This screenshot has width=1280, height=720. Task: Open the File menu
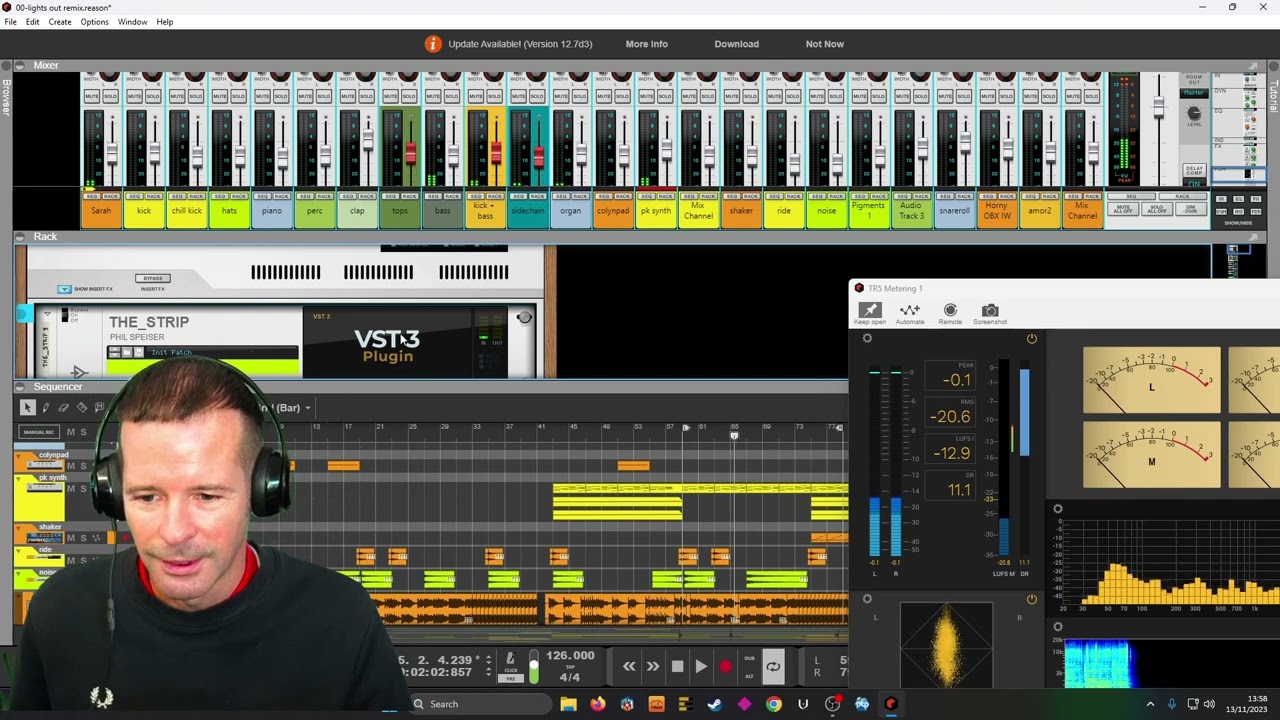pyautogui.click(x=10, y=22)
